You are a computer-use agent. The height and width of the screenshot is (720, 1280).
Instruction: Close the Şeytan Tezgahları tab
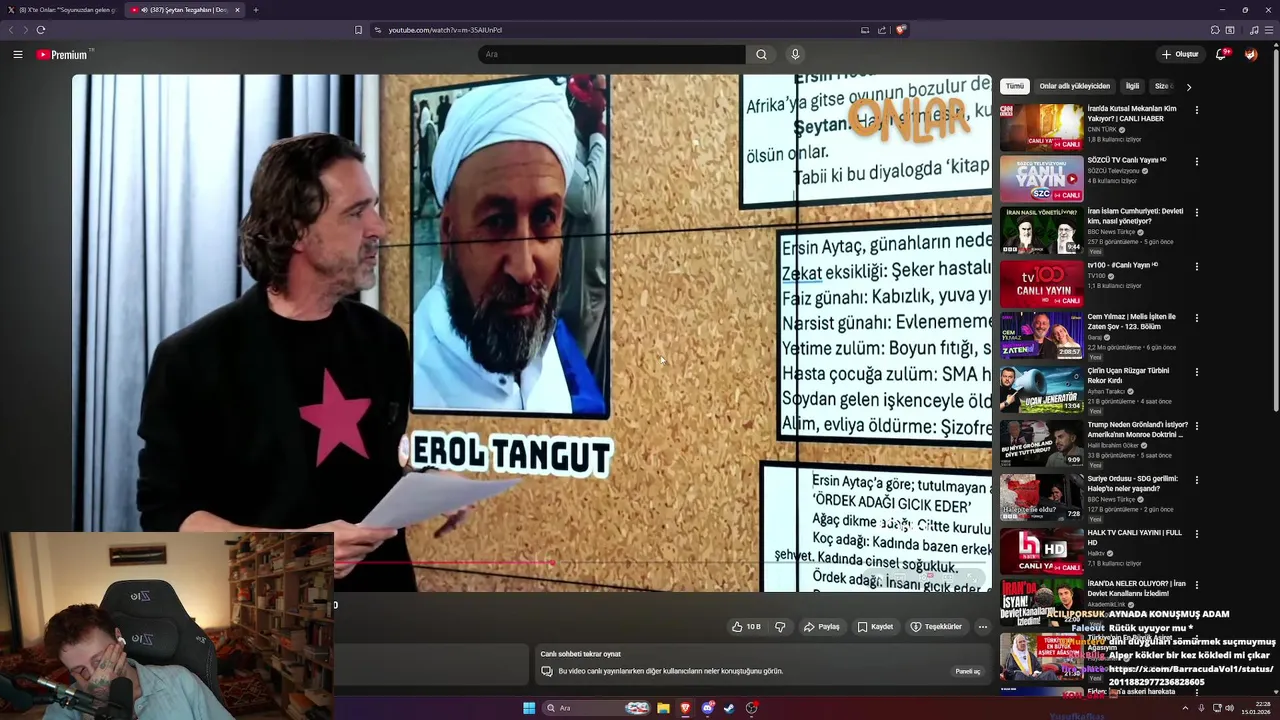[237, 10]
